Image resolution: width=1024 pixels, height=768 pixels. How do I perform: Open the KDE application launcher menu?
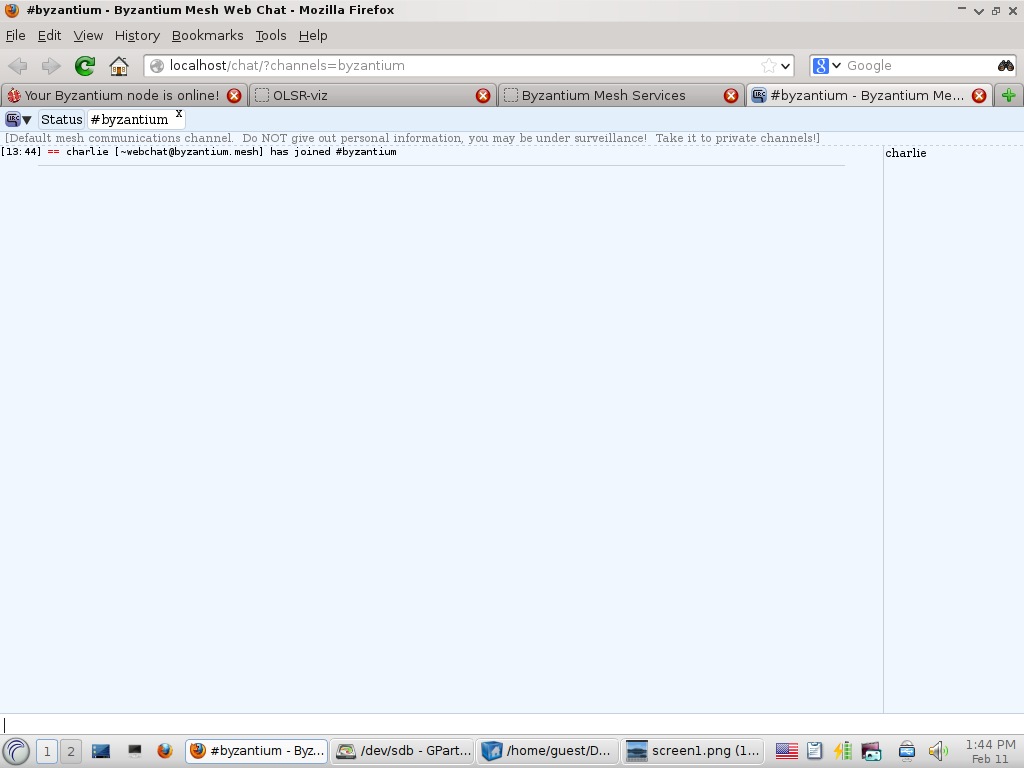[16, 751]
